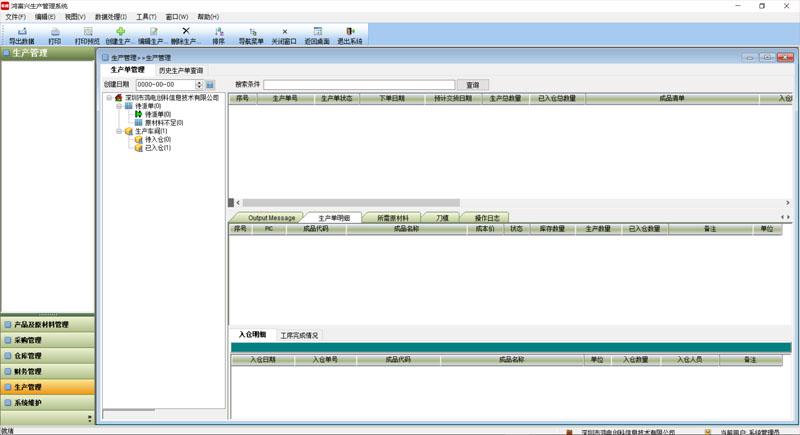Switch to the 所需原材料 tab
Viewport: 800px width, 435px height.
pos(392,218)
